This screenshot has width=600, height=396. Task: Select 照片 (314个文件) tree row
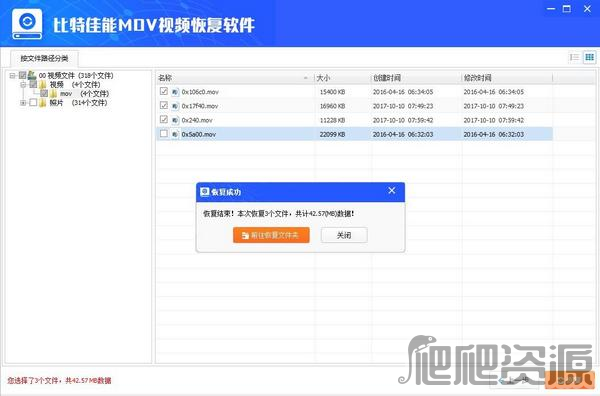(x=78, y=103)
